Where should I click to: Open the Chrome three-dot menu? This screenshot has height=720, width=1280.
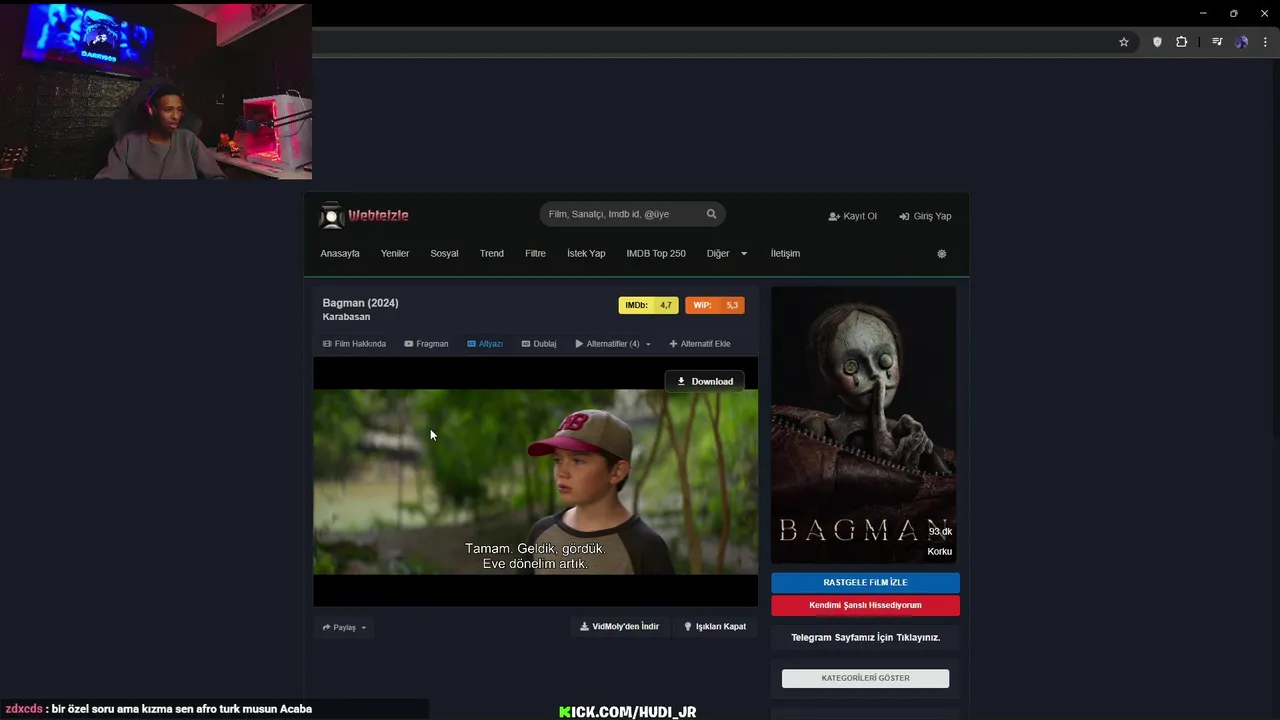click(x=1265, y=42)
